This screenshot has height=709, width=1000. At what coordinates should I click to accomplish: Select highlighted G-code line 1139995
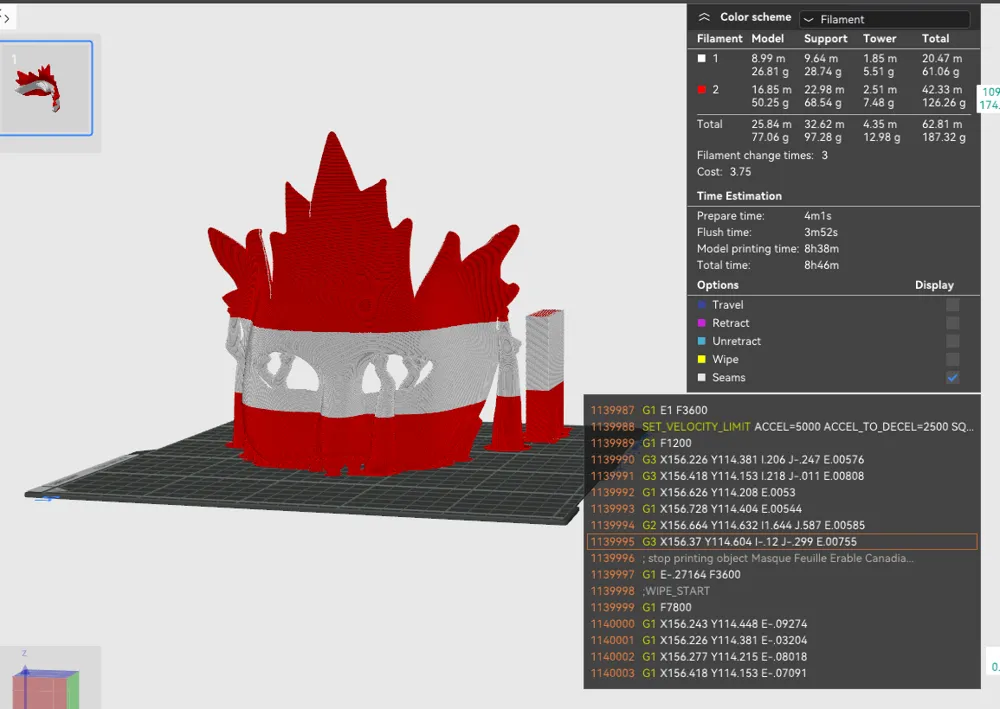[x=780, y=542]
